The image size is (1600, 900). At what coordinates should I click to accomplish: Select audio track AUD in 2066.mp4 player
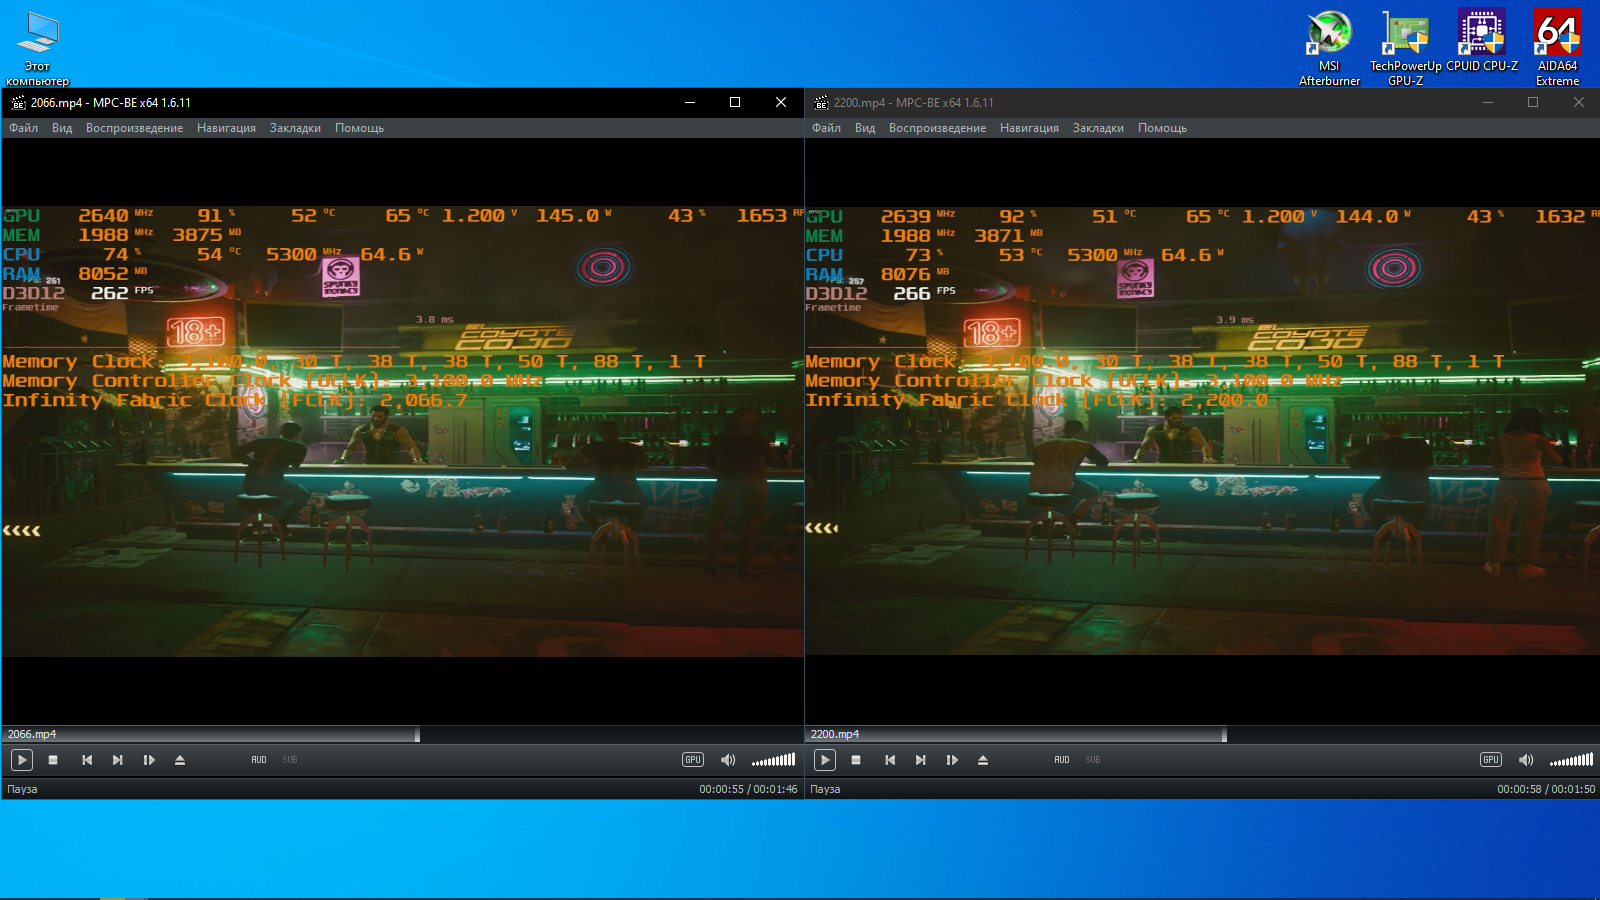coord(259,760)
